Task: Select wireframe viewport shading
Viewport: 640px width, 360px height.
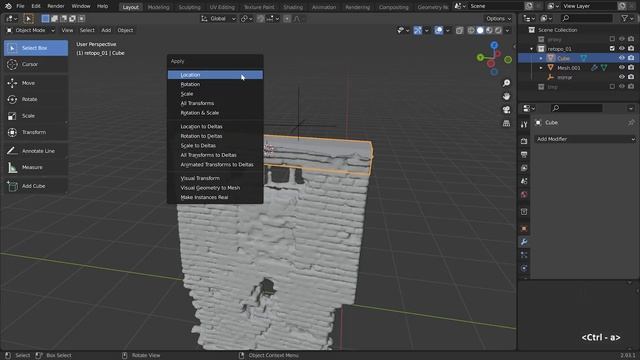Action: coord(471,31)
